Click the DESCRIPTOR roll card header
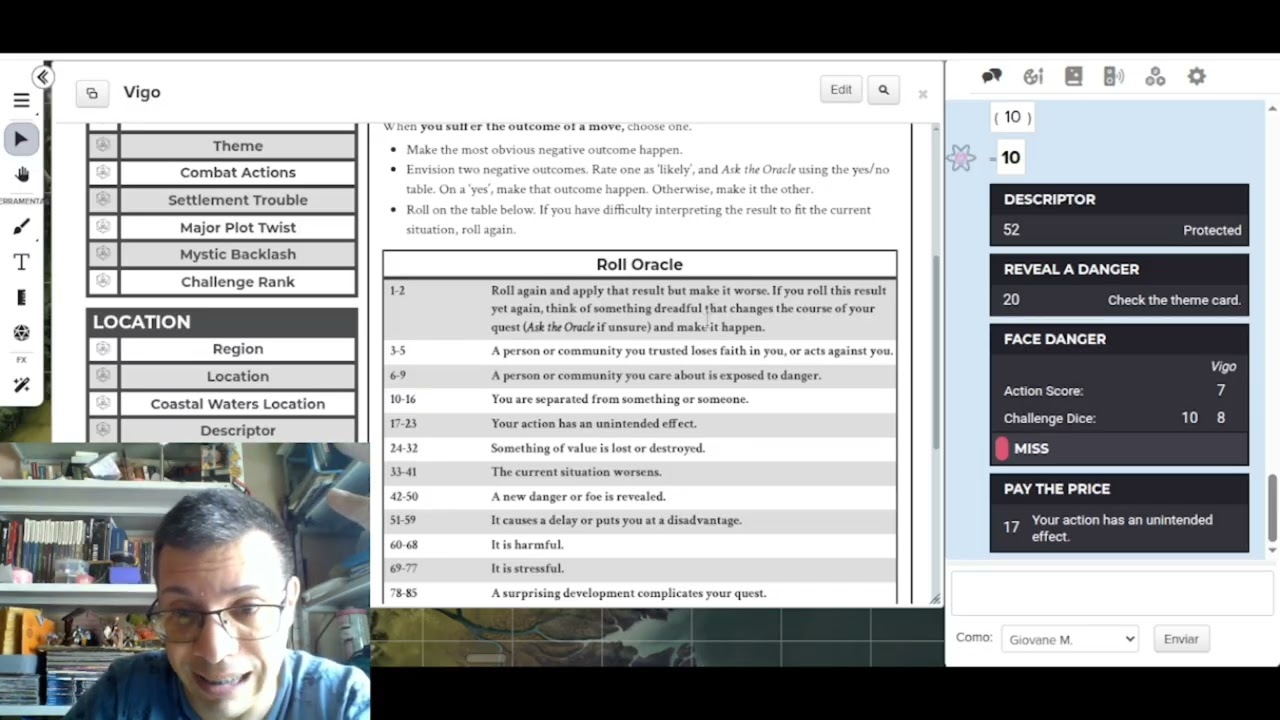 1119,199
